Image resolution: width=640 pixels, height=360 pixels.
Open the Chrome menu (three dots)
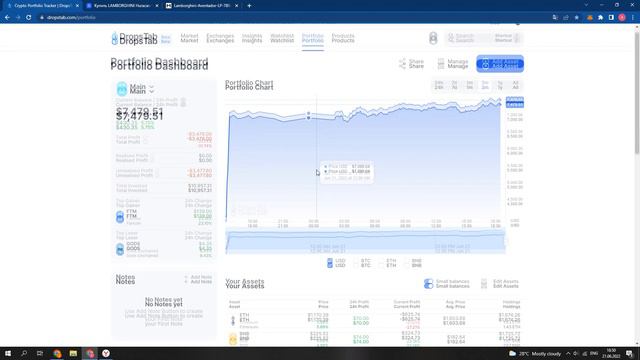click(x=633, y=18)
